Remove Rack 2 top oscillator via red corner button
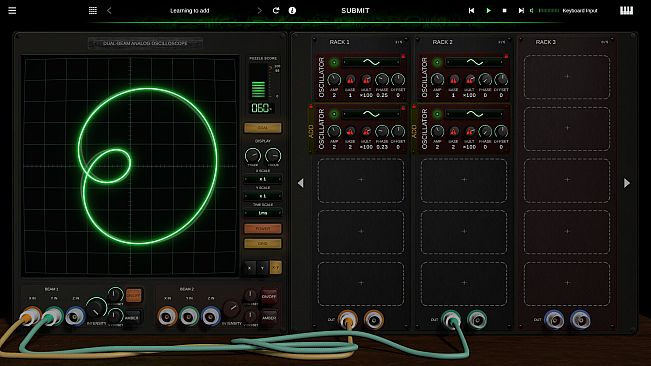651x366 pixels. [x=506, y=56]
